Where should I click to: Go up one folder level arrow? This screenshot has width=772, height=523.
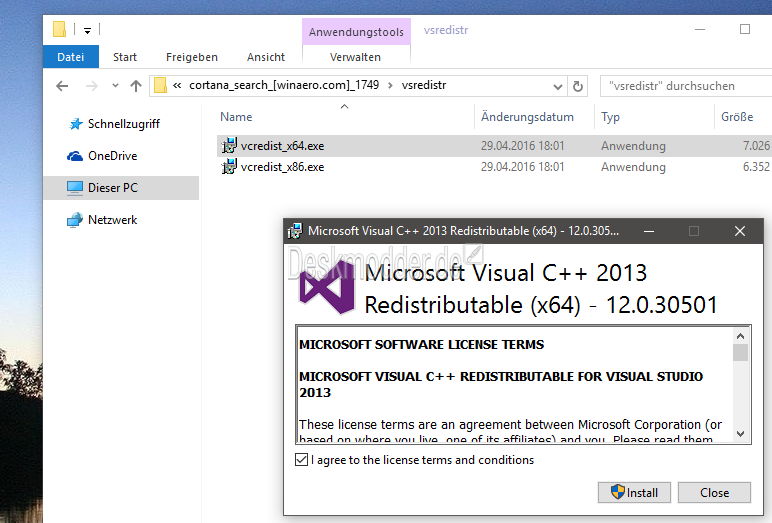point(136,86)
